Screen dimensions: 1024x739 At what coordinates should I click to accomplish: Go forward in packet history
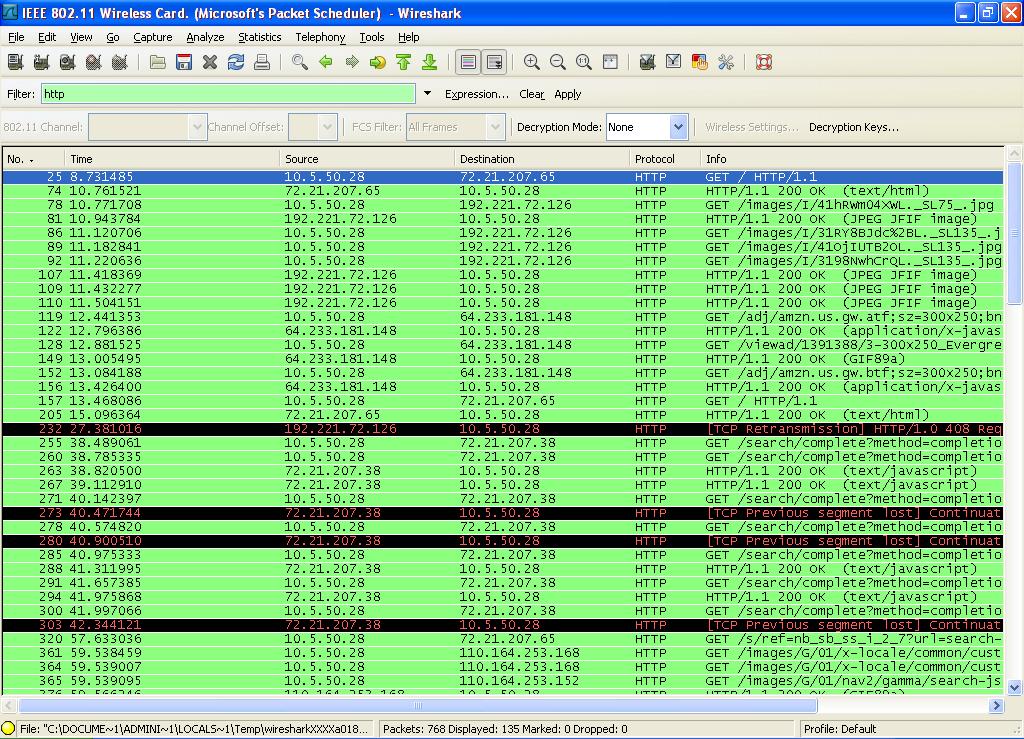(352, 62)
